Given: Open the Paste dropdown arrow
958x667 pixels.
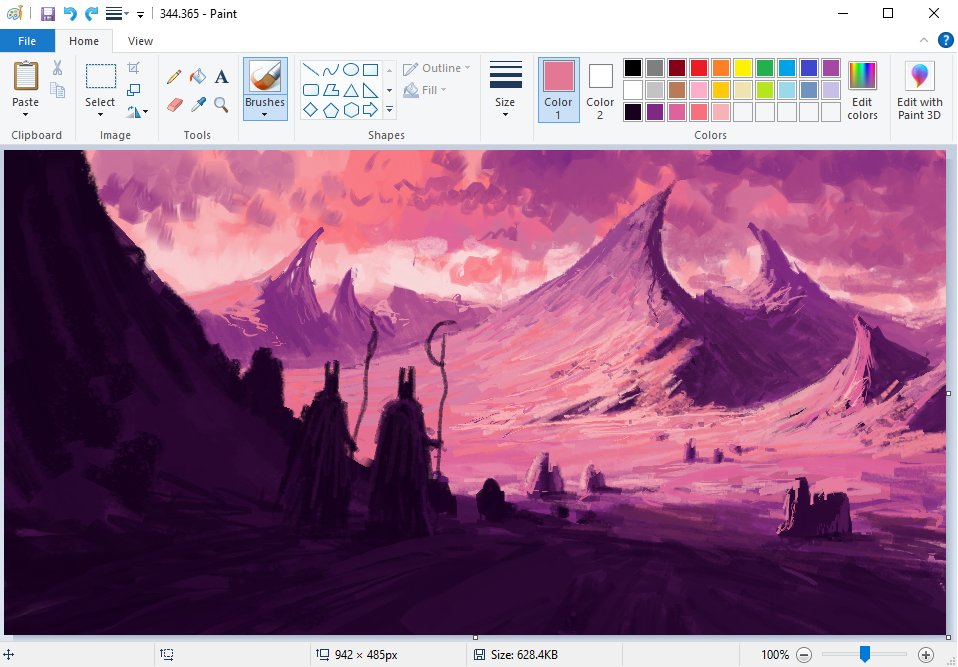Looking at the screenshot, I should (26, 114).
